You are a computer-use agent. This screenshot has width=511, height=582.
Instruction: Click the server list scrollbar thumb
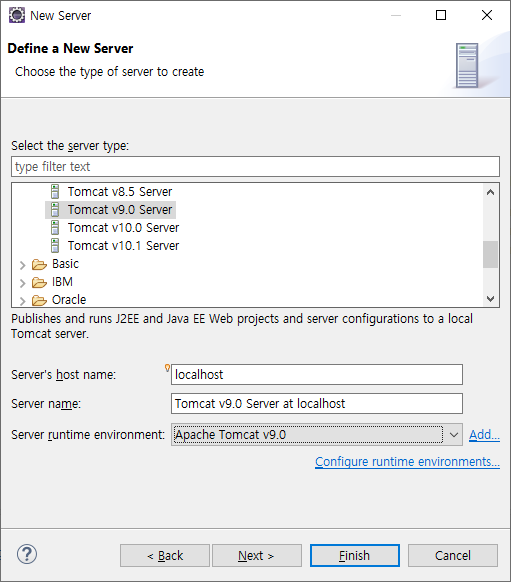click(x=491, y=255)
